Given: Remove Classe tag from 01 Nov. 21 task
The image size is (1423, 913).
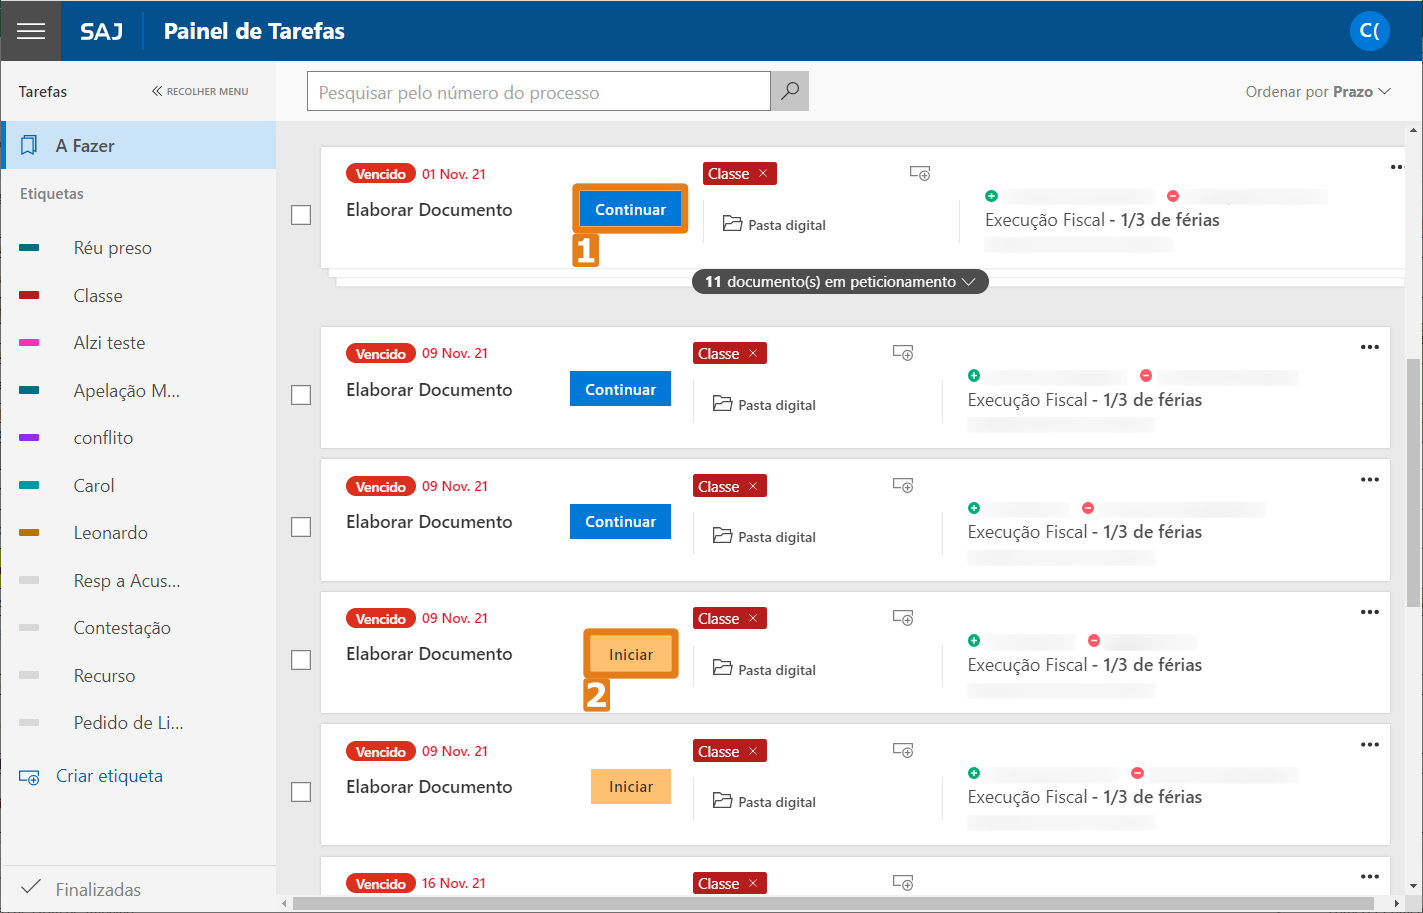Looking at the screenshot, I should click(x=763, y=173).
